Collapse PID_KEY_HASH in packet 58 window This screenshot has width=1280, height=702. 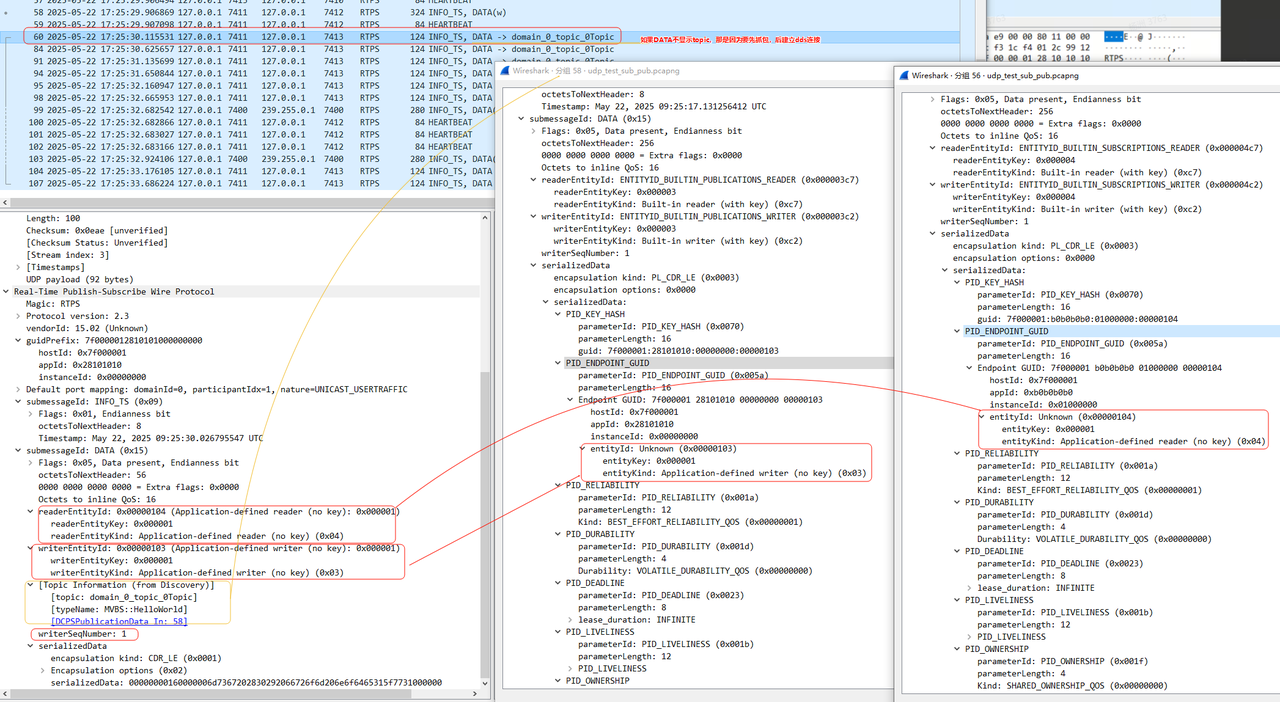[x=558, y=314]
